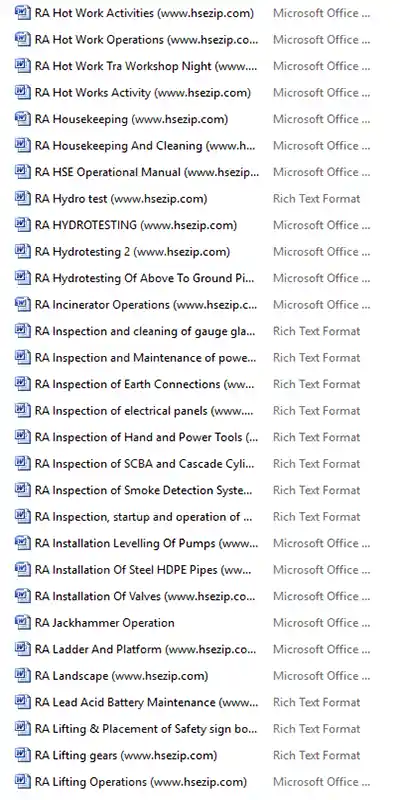Click the Word icon beside RA Housekeeping And Cleaning
The height and width of the screenshot is (800, 400).
pyautogui.click(x=23, y=145)
